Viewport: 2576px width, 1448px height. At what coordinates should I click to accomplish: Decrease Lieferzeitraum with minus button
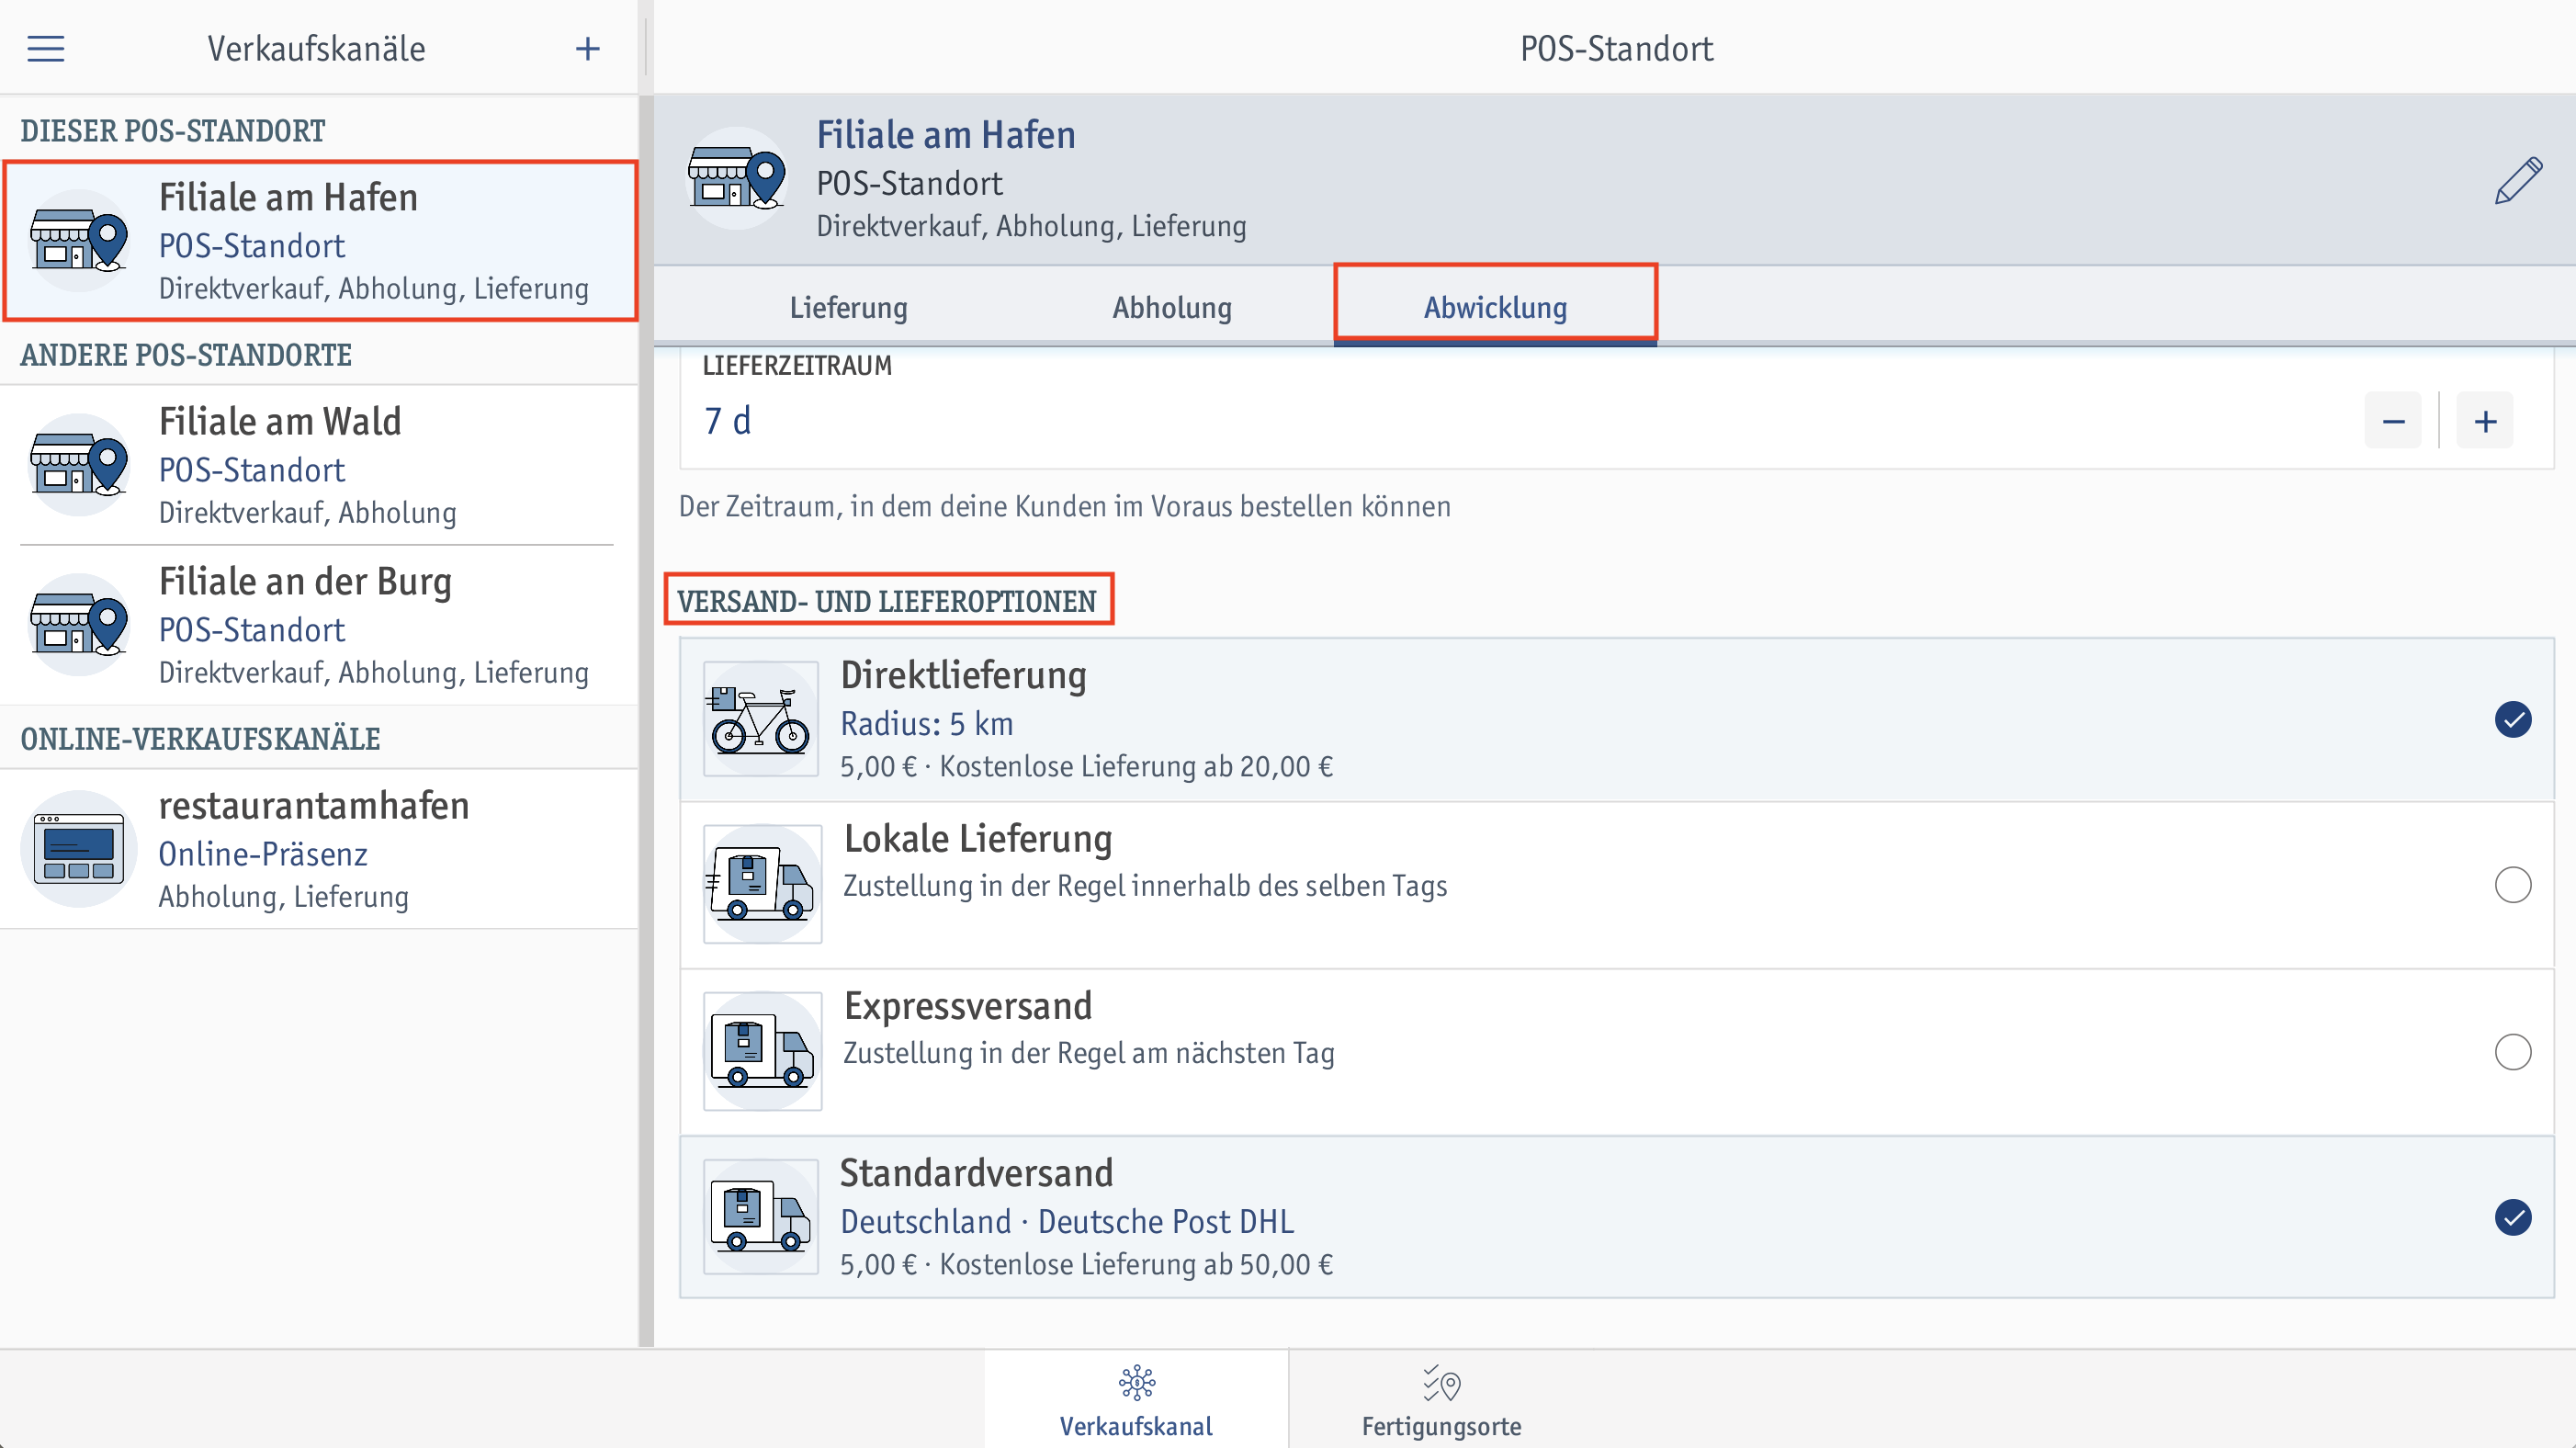(x=2393, y=421)
